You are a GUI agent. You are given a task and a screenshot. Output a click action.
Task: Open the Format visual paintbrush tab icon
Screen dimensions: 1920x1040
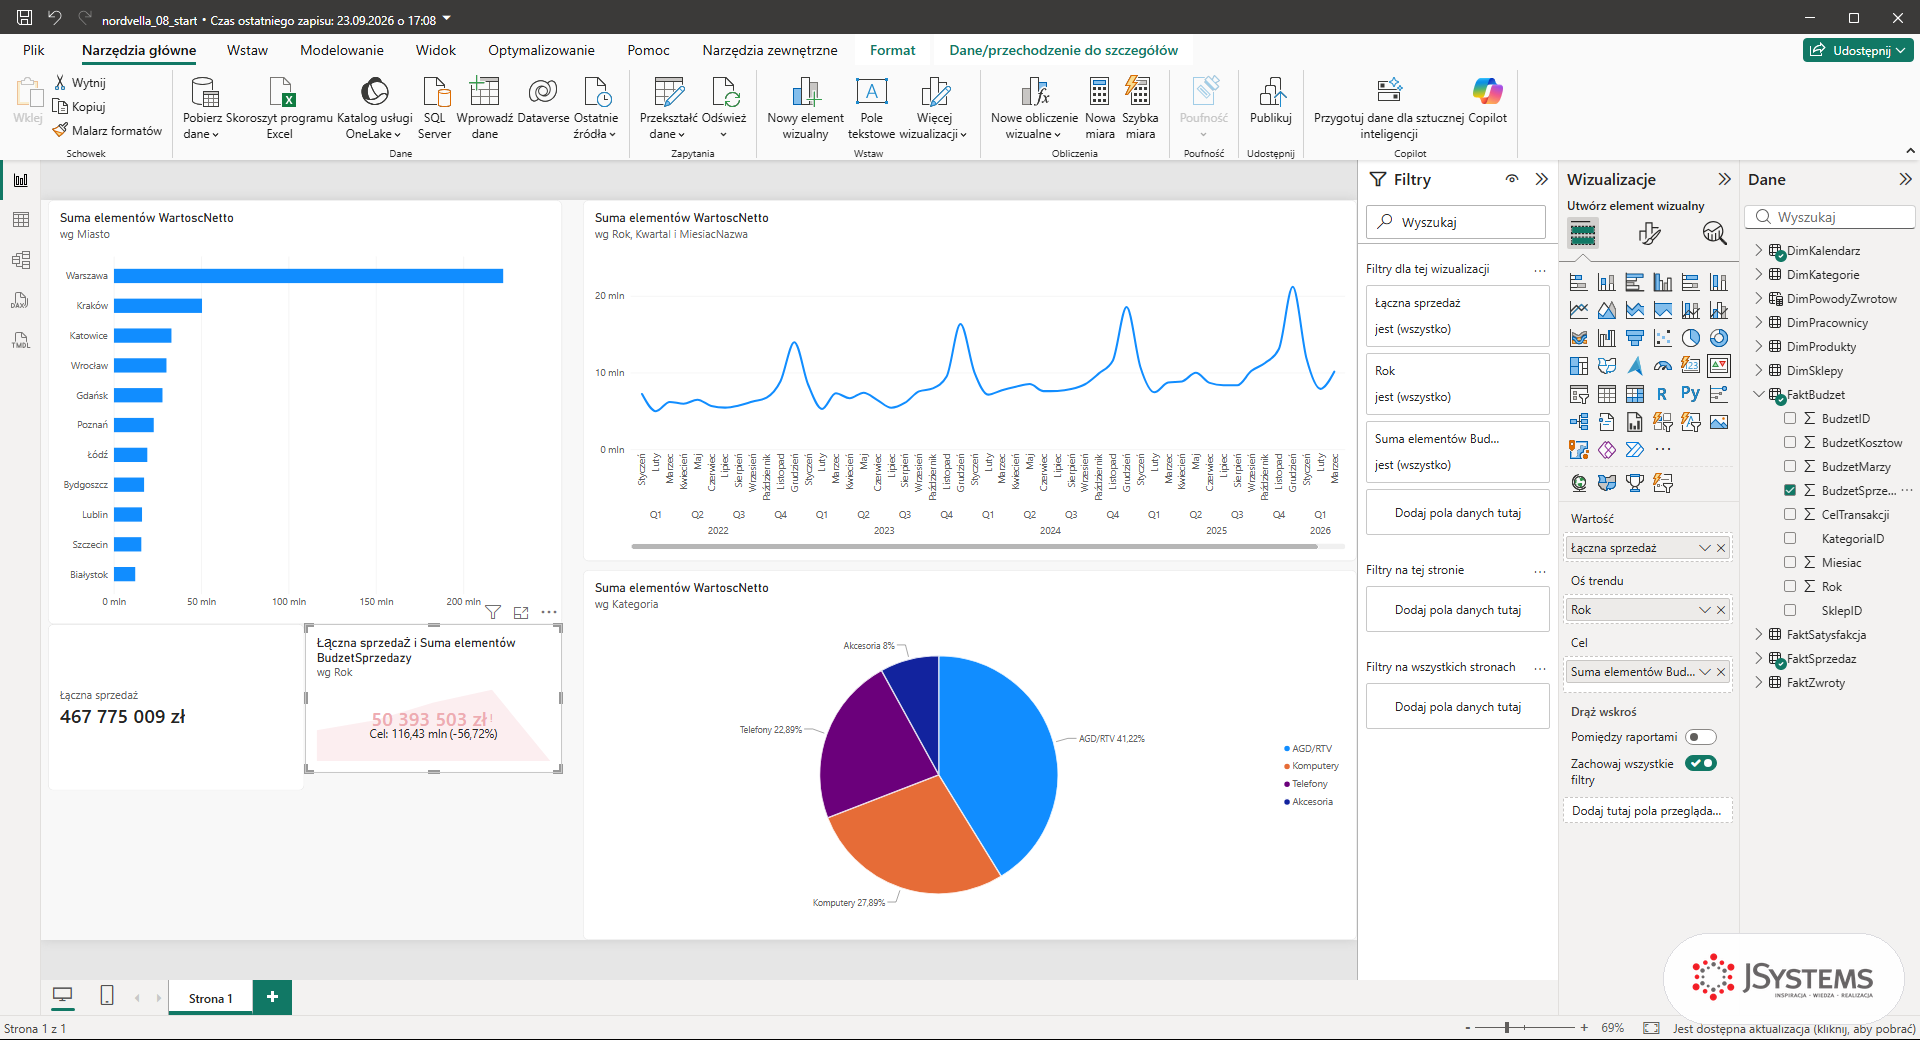tap(1649, 233)
